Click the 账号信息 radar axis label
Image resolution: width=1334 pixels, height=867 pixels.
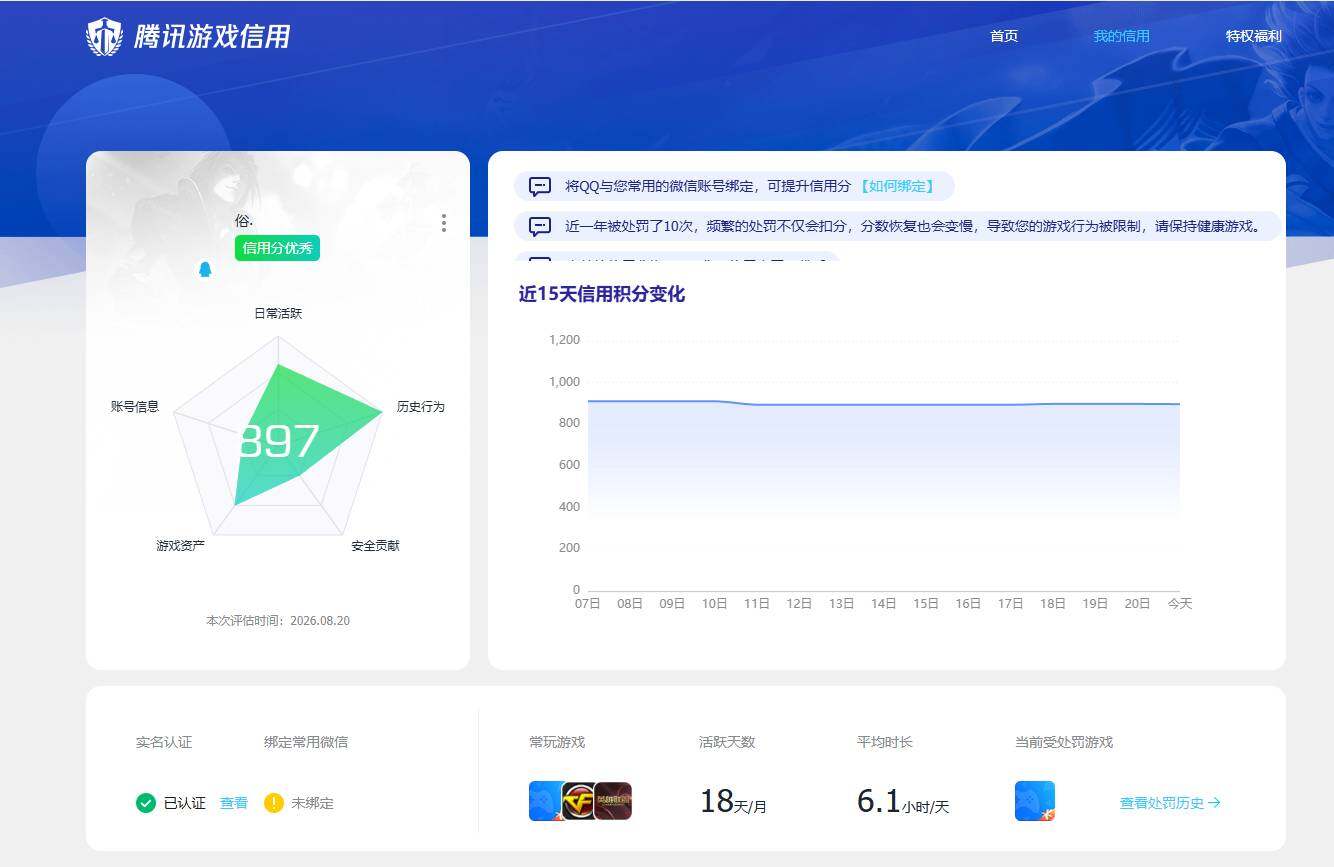tap(135, 407)
